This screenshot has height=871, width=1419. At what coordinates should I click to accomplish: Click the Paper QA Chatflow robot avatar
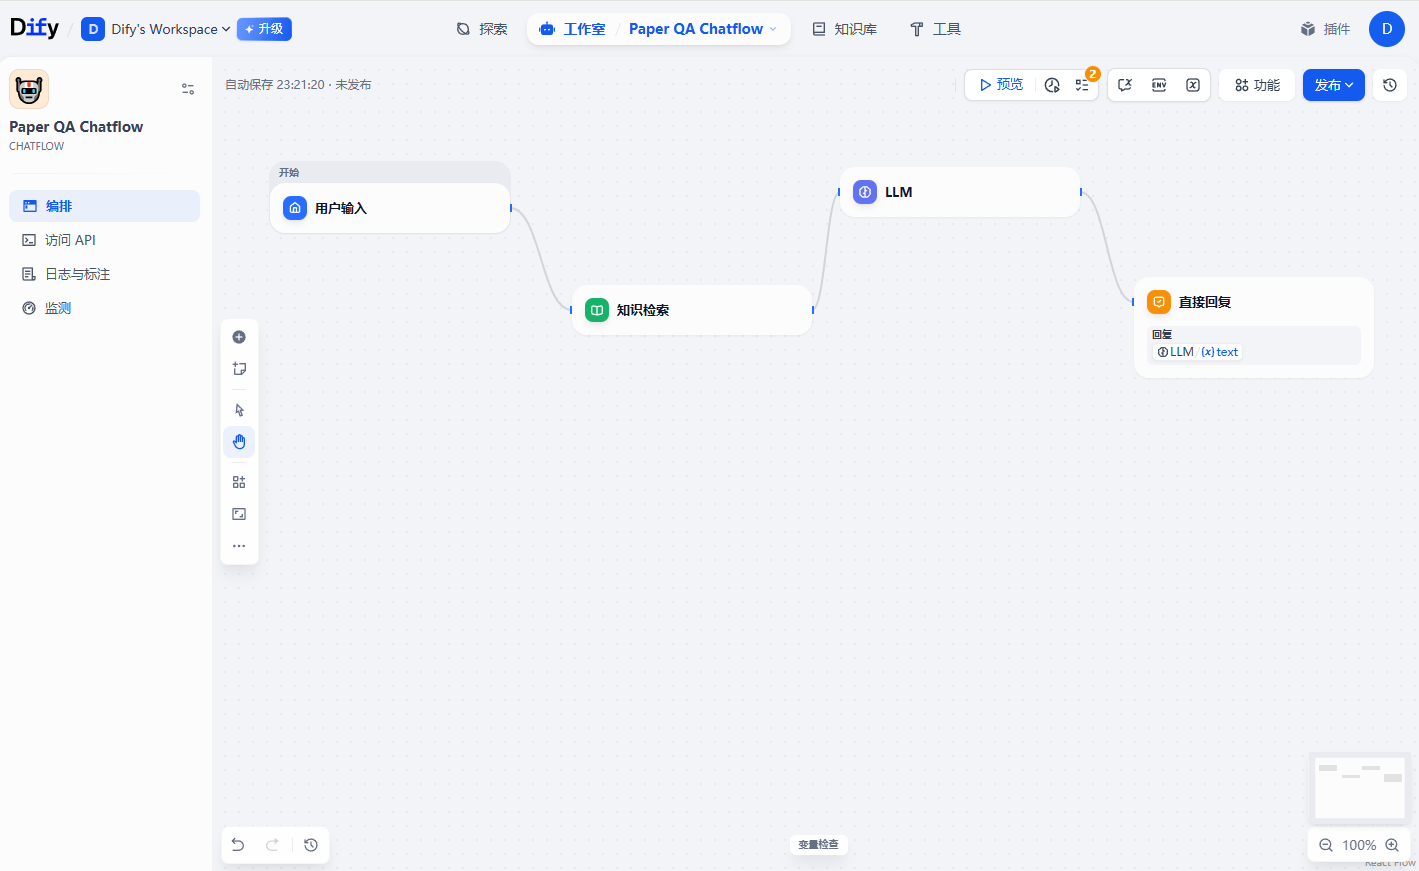[29, 89]
